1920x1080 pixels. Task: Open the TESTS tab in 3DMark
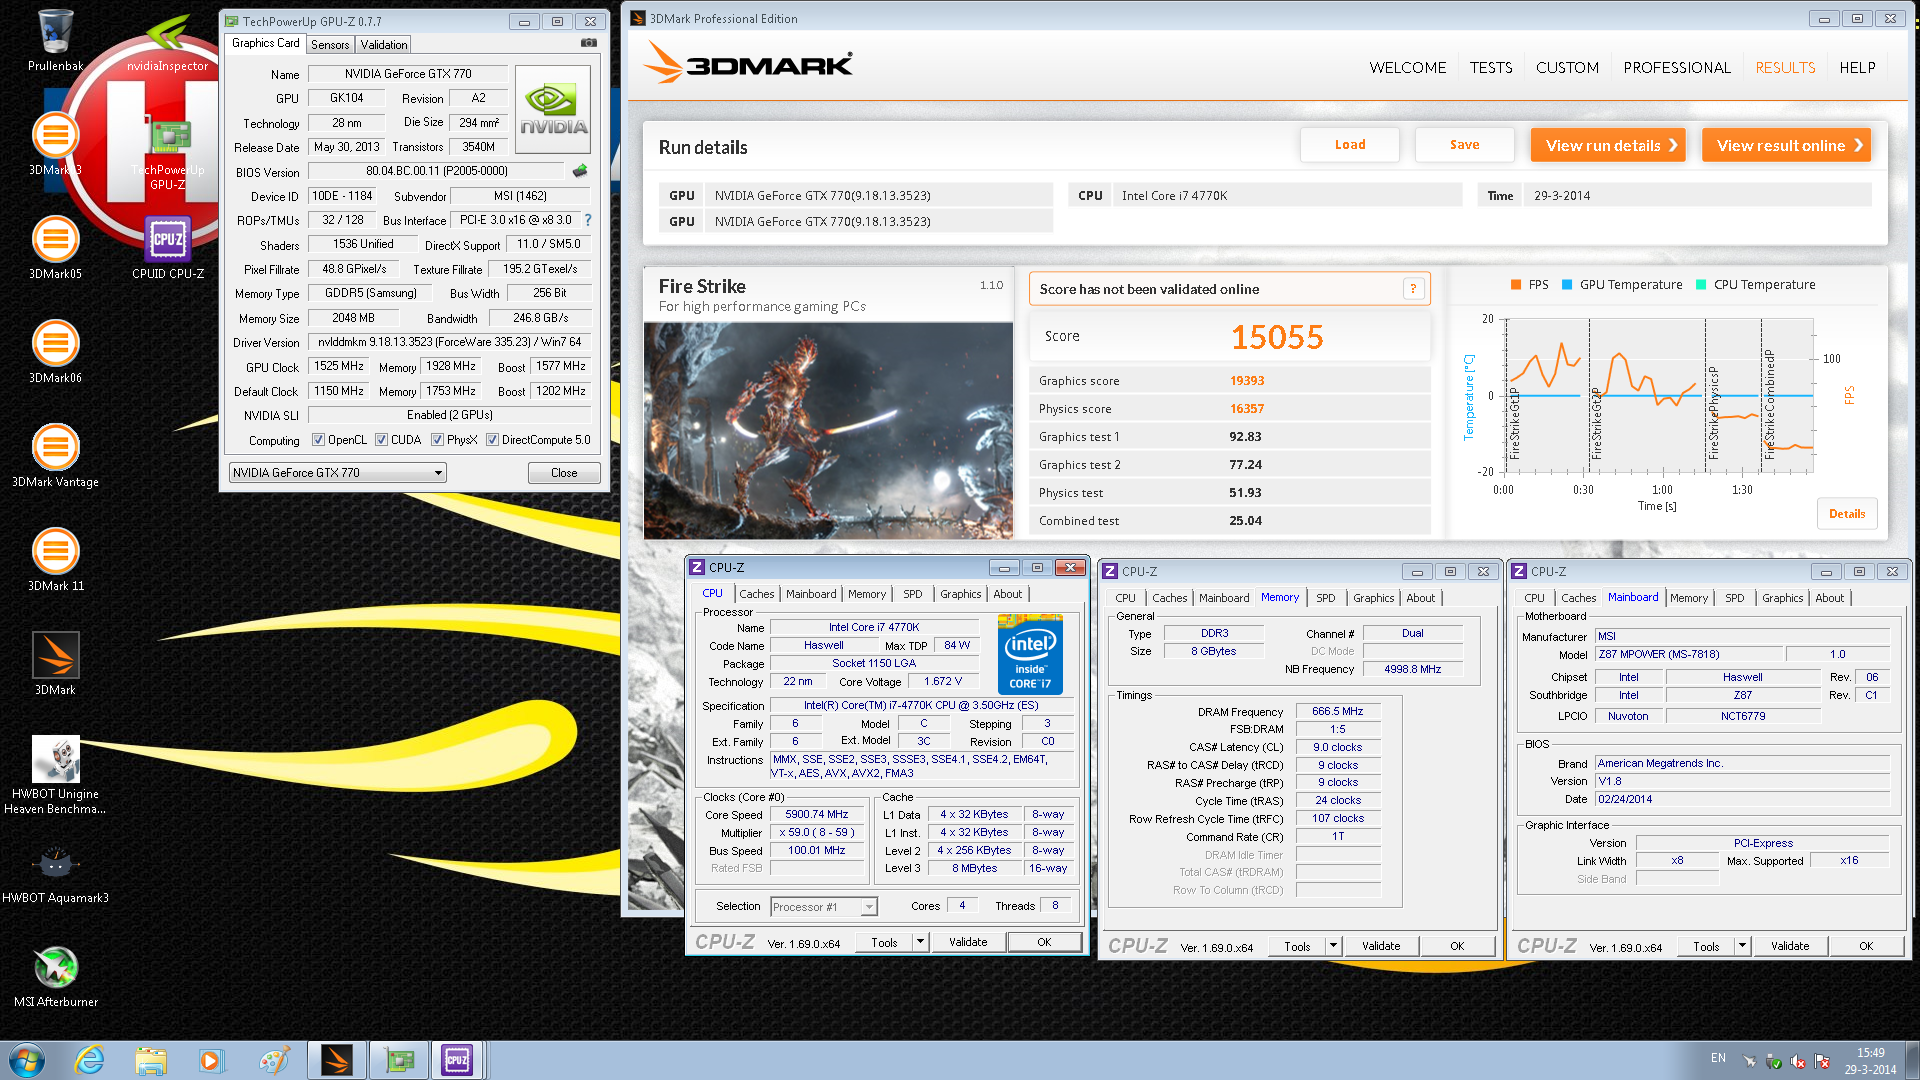(1491, 68)
